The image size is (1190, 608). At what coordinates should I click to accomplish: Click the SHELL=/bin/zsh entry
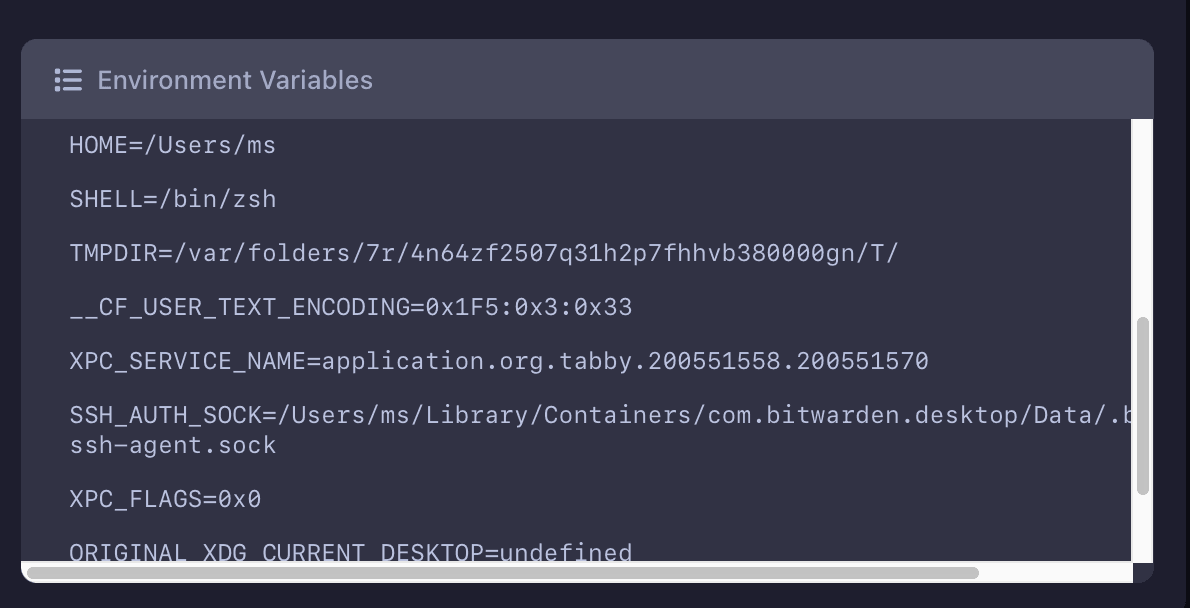click(172, 200)
